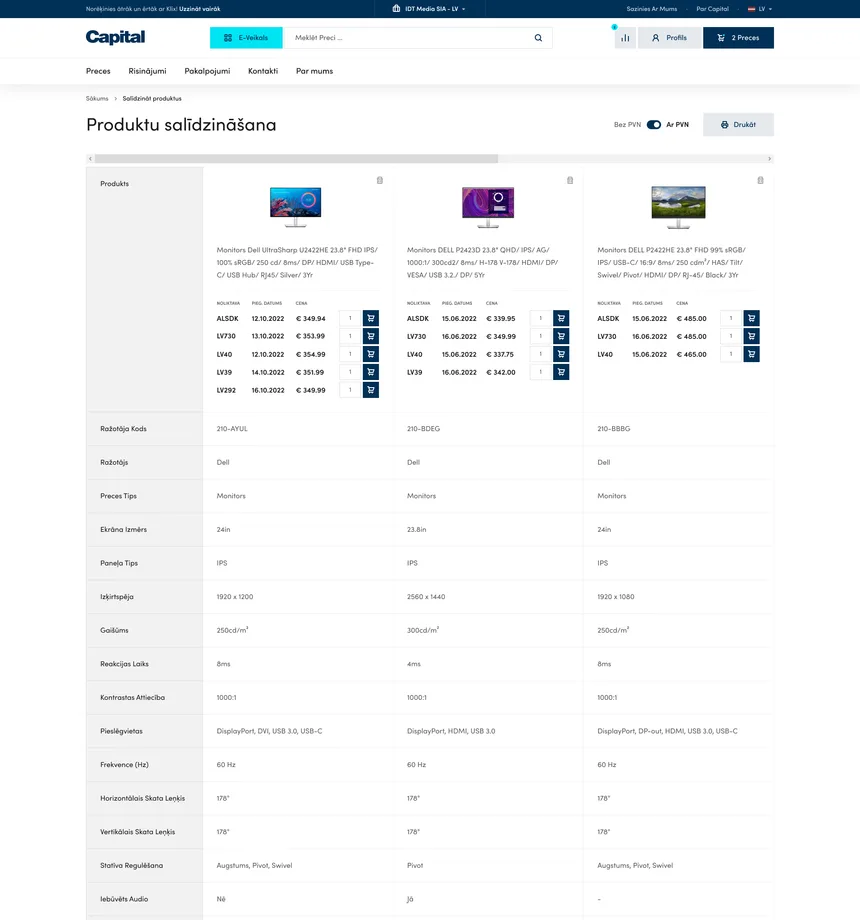This screenshot has width=860, height=920.
Task: Open the comparison chart icon in header
Action: [625, 38]
